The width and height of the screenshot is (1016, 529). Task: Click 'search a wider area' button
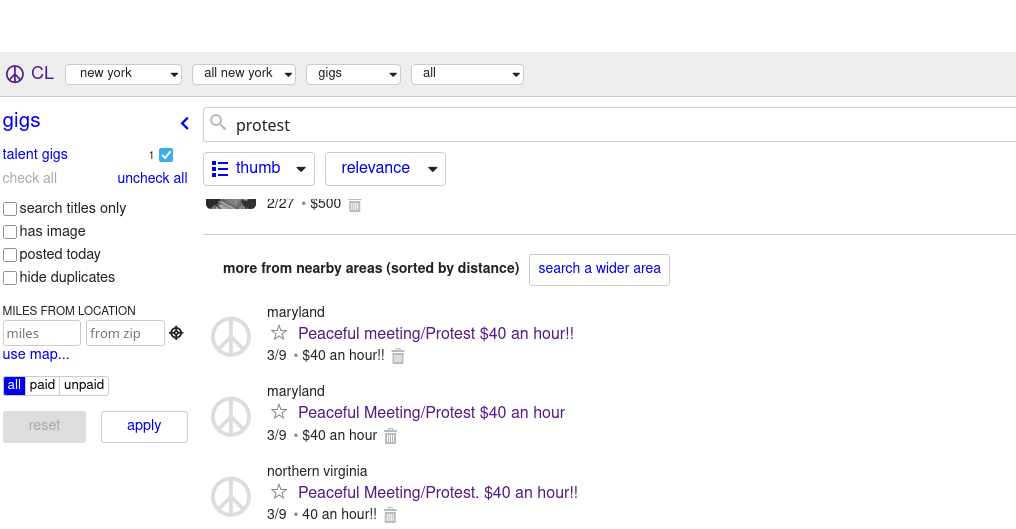[x=599, y=269]
